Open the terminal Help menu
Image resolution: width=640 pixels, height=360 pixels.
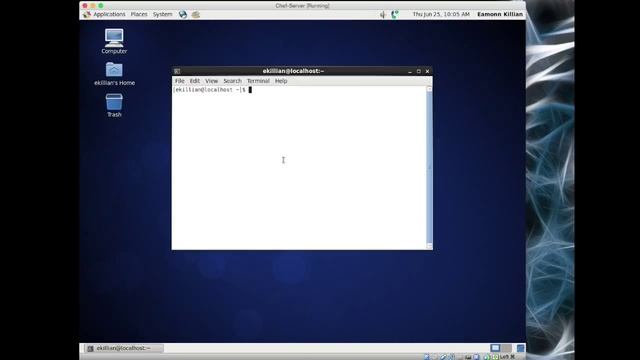[281, 81]
